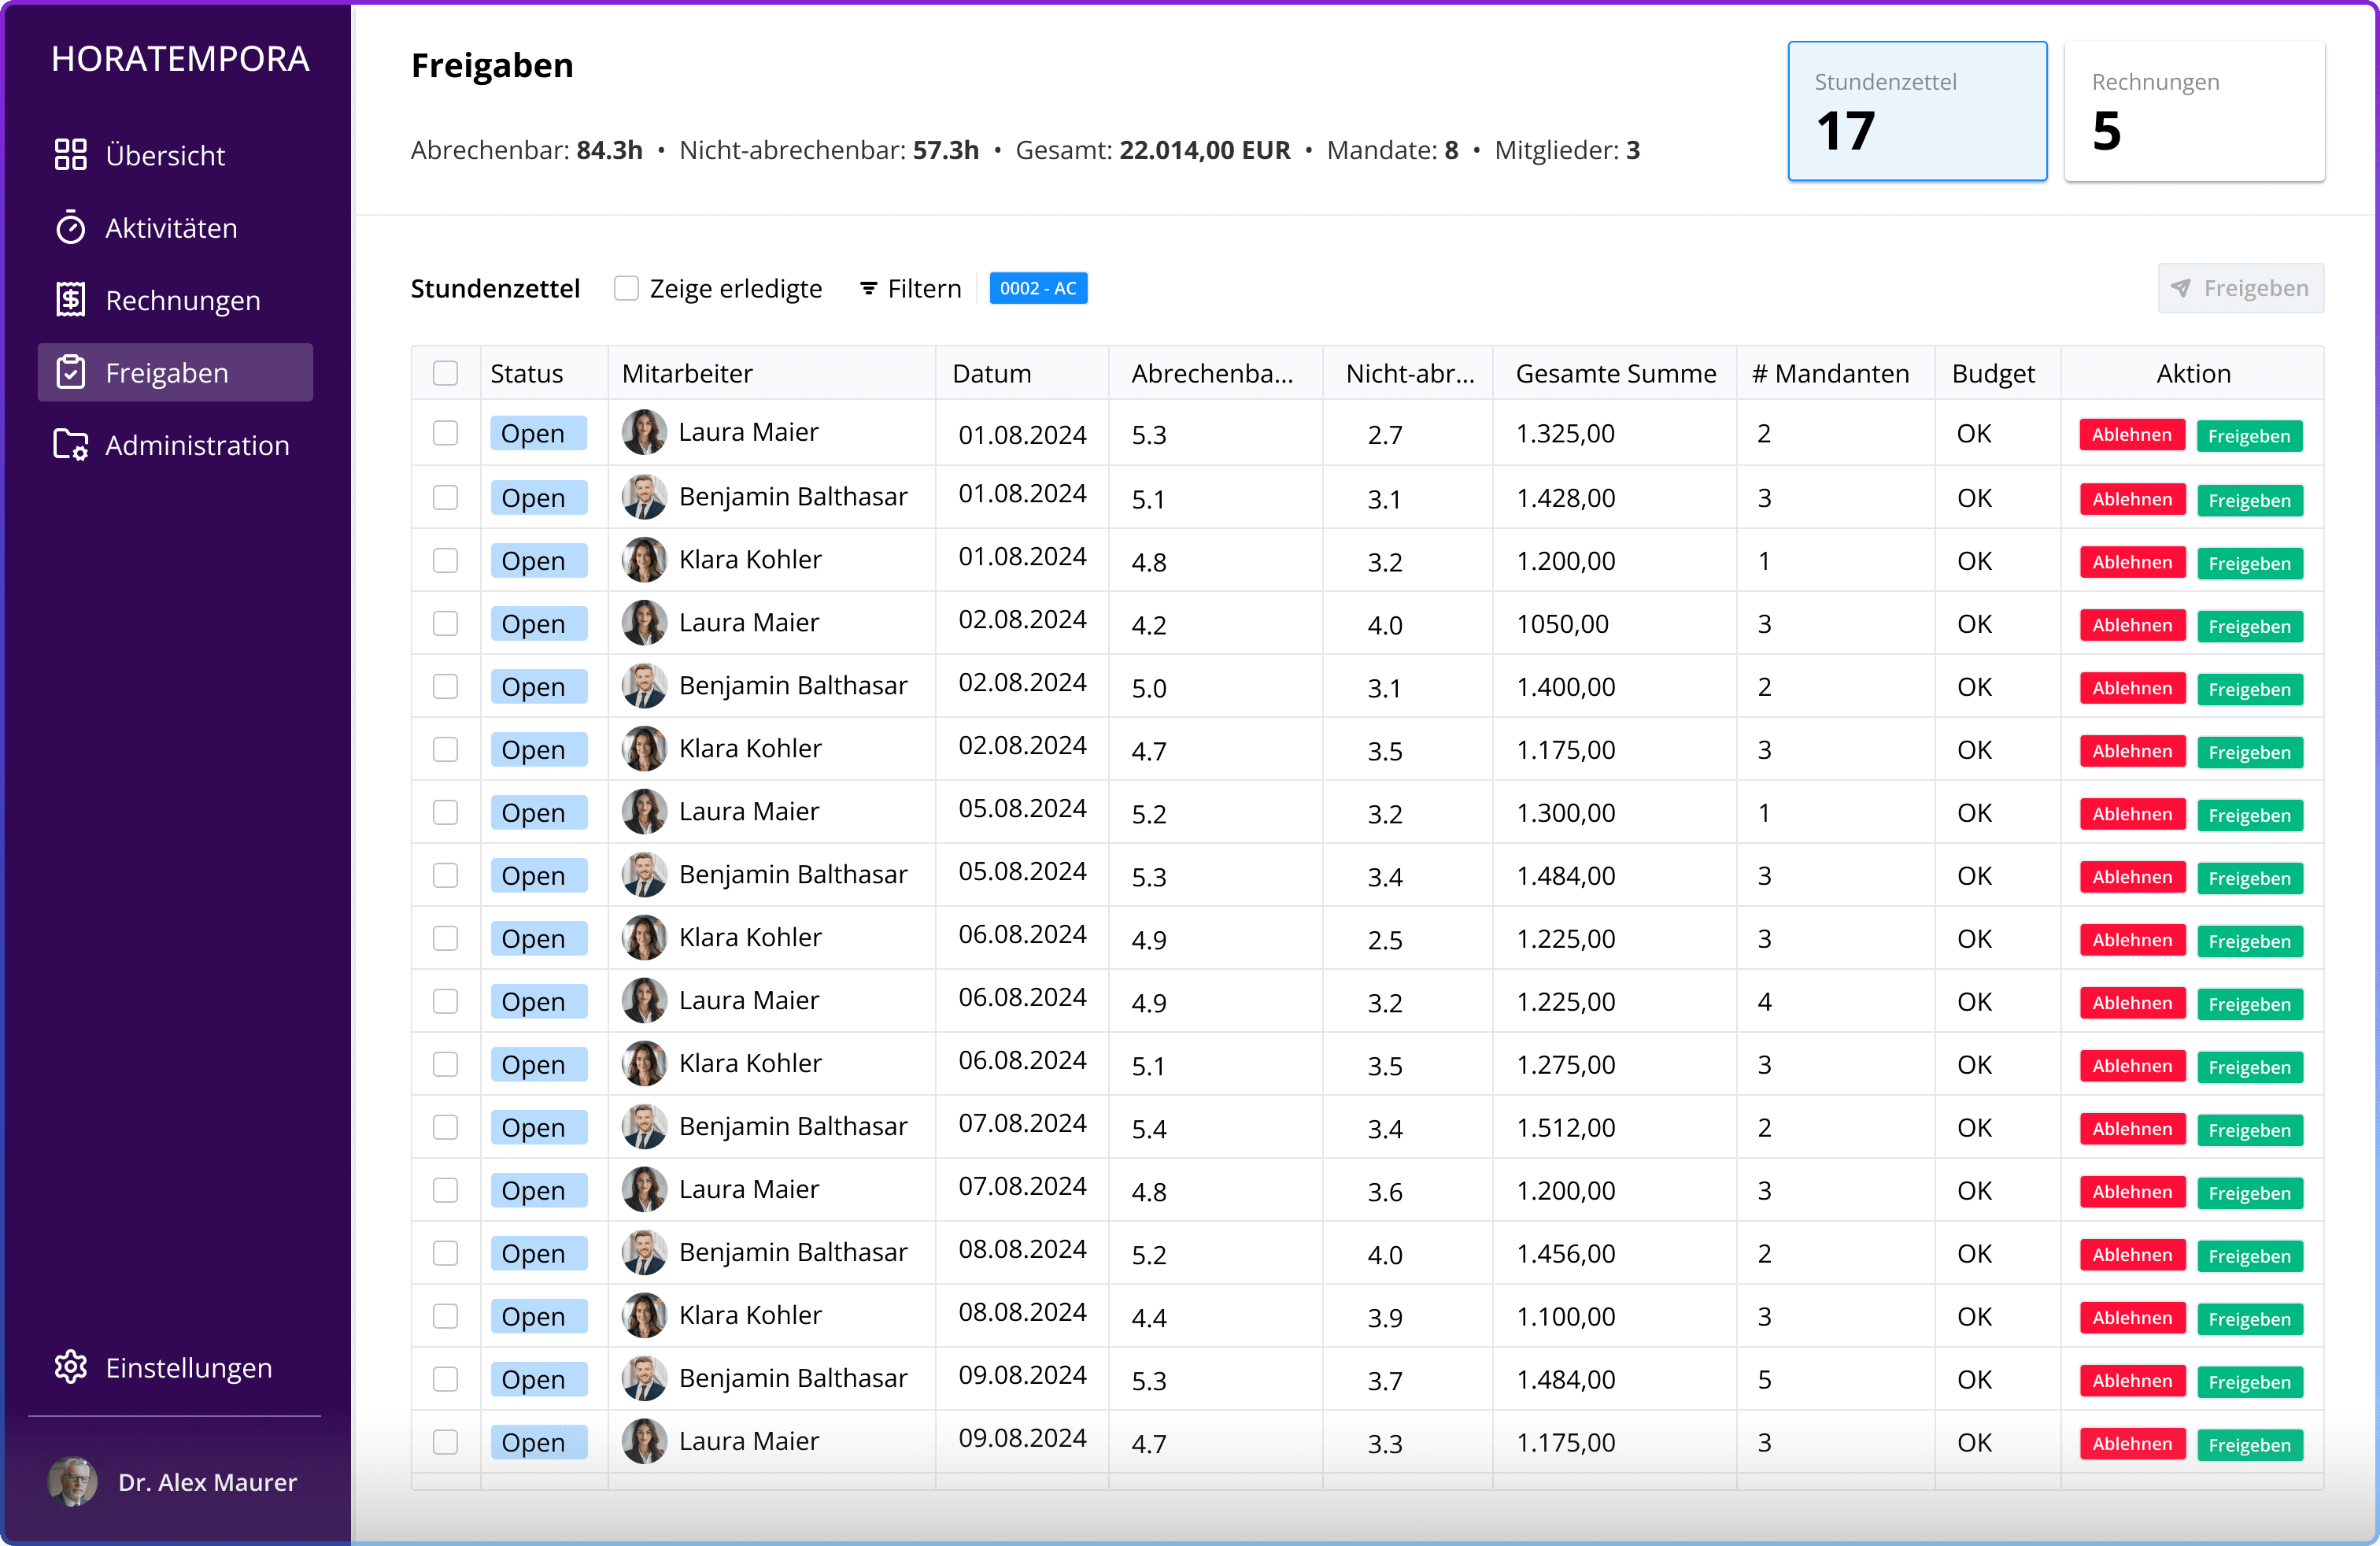Image resolution: width=2380 pixels, height=1546 pixels.
Task: Check the checkbox for Laura Maier 01.08.2024
Action: click(445, 434)
